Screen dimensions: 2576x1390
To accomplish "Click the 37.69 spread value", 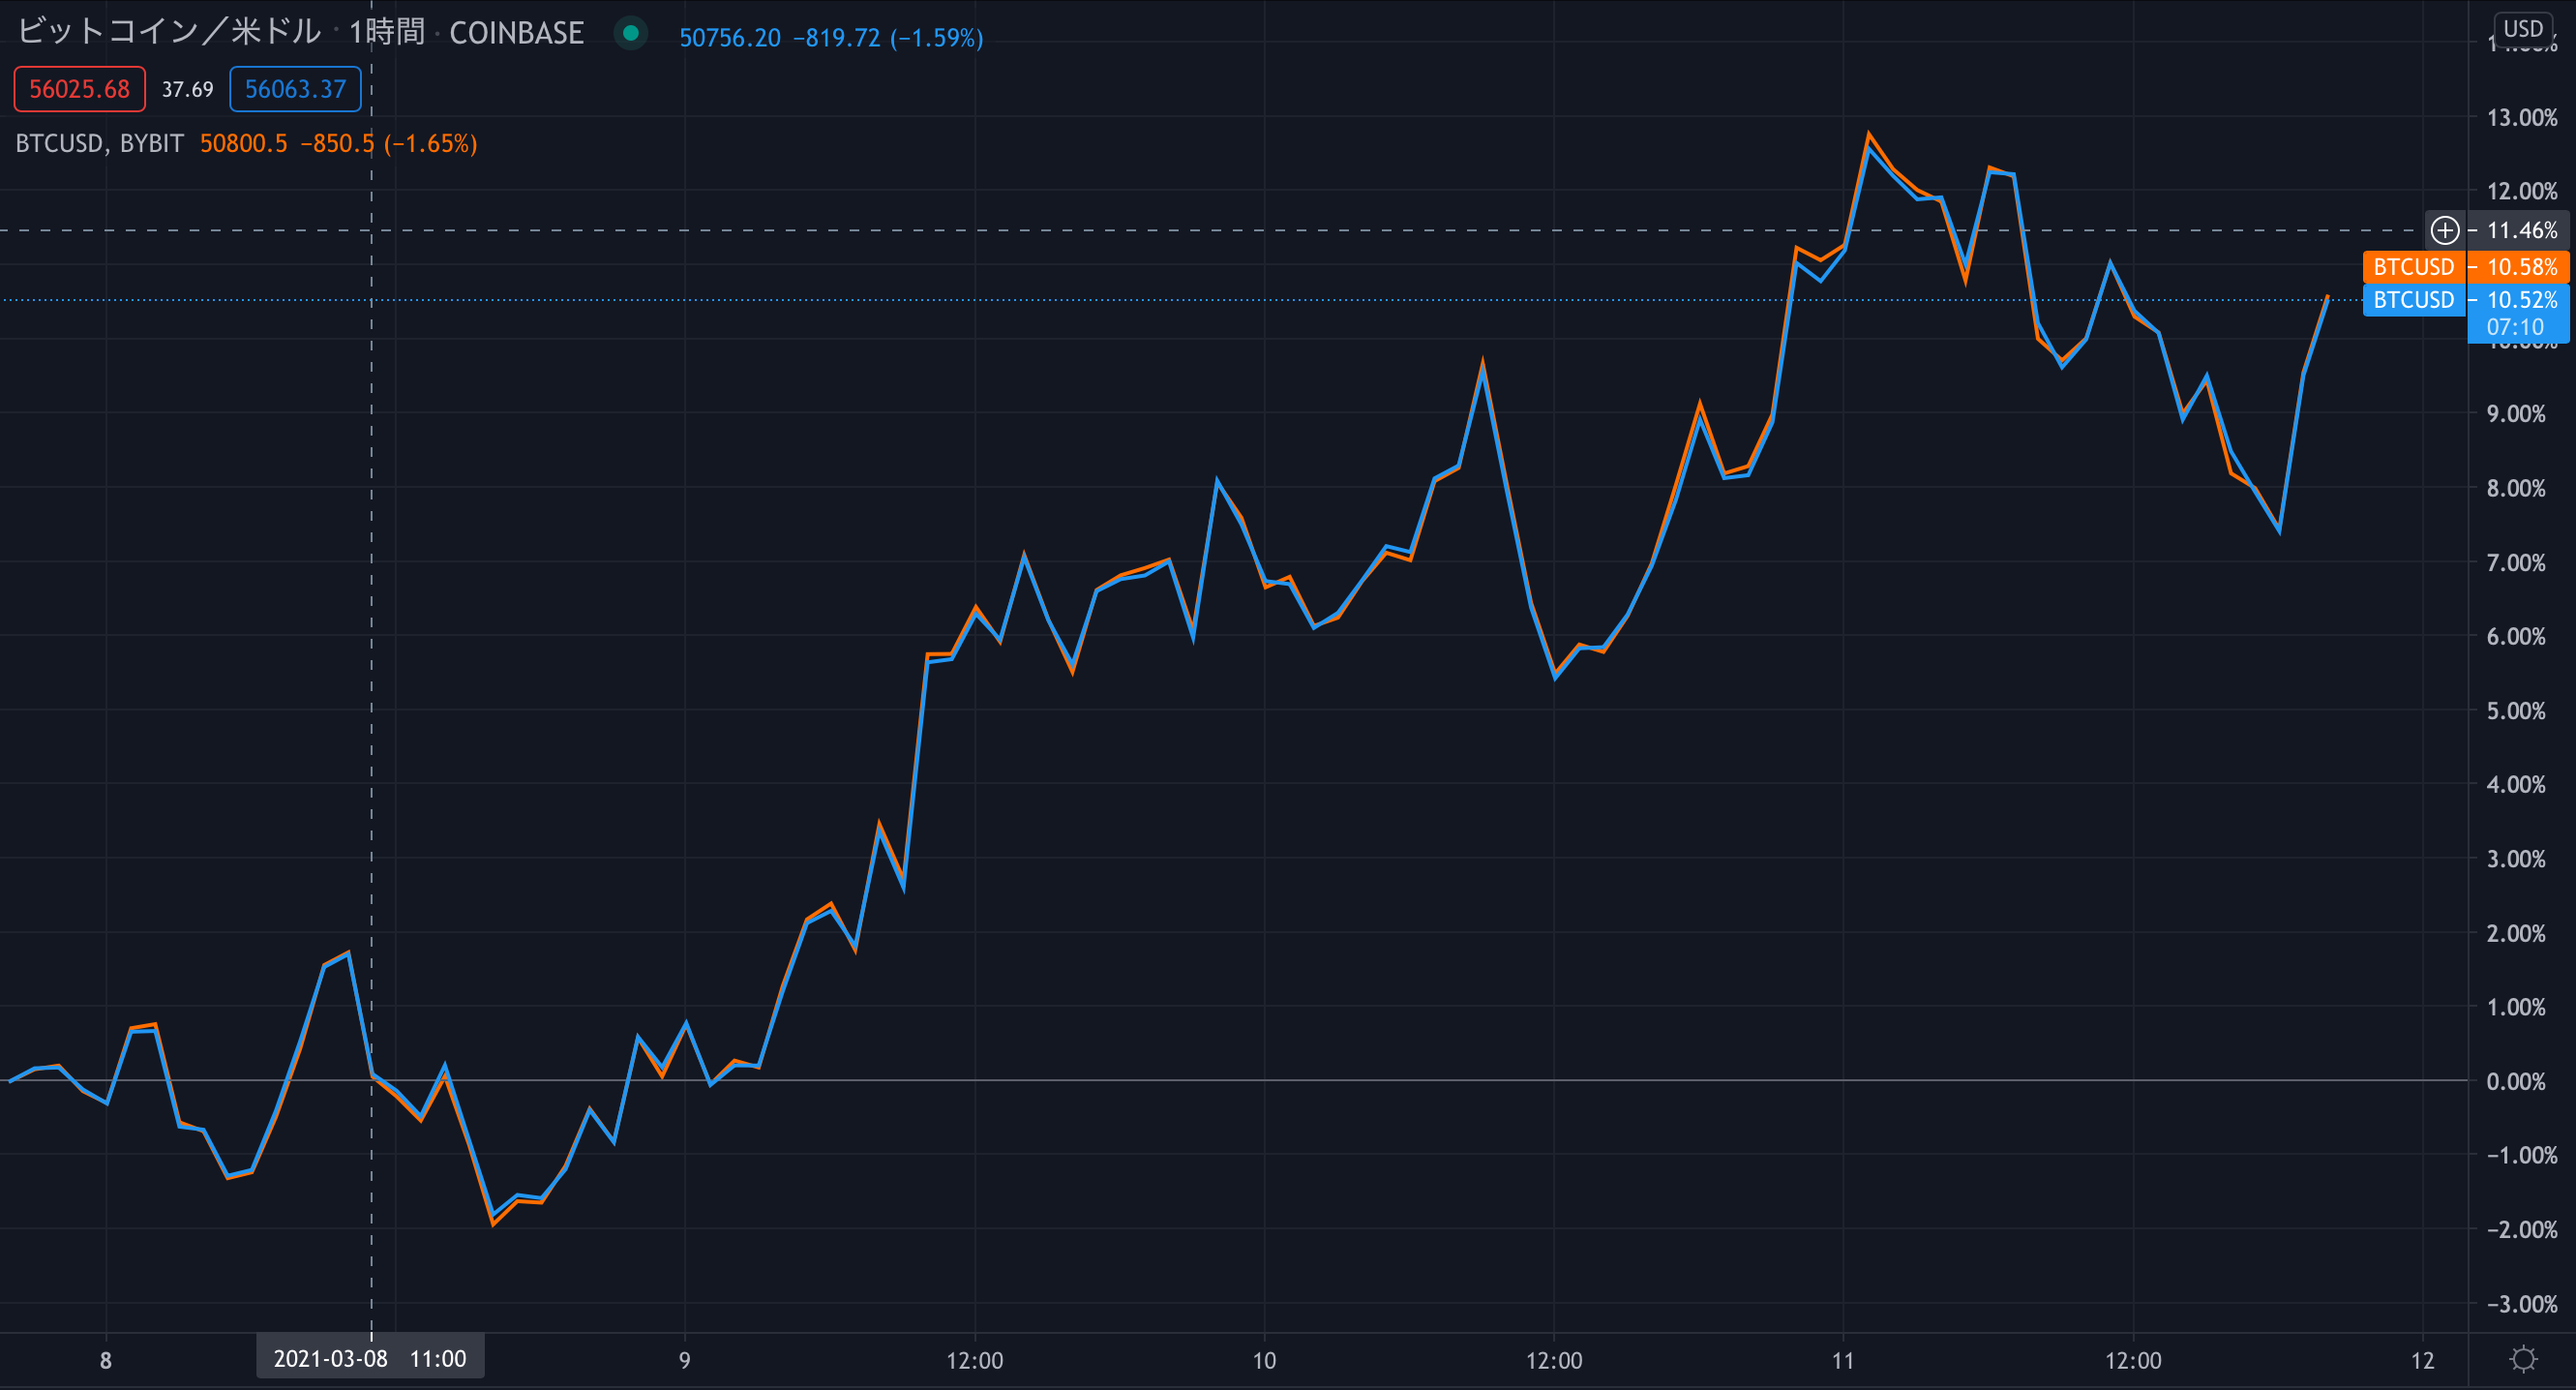I will pyautogui.click(x=187, y=89).
